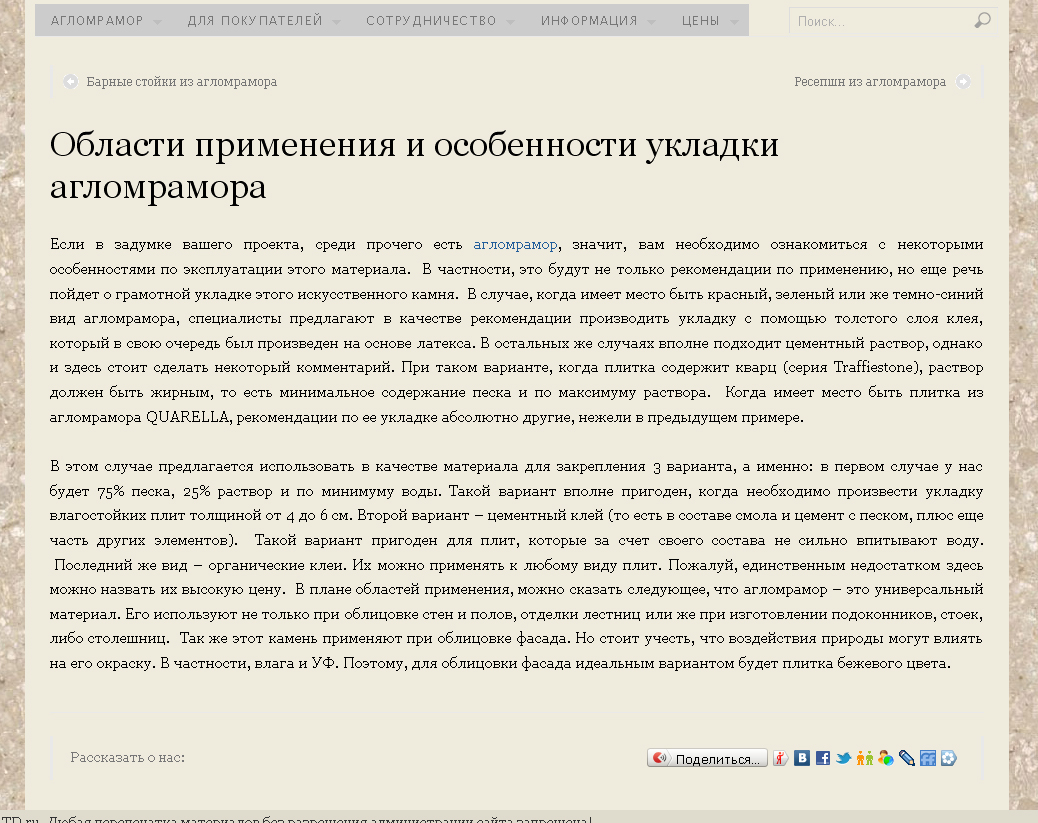Image resolution: width=1038 pixels, height=823 pixels.
Task: Click the search magnifier icon
Action: (x=982, y=21)
